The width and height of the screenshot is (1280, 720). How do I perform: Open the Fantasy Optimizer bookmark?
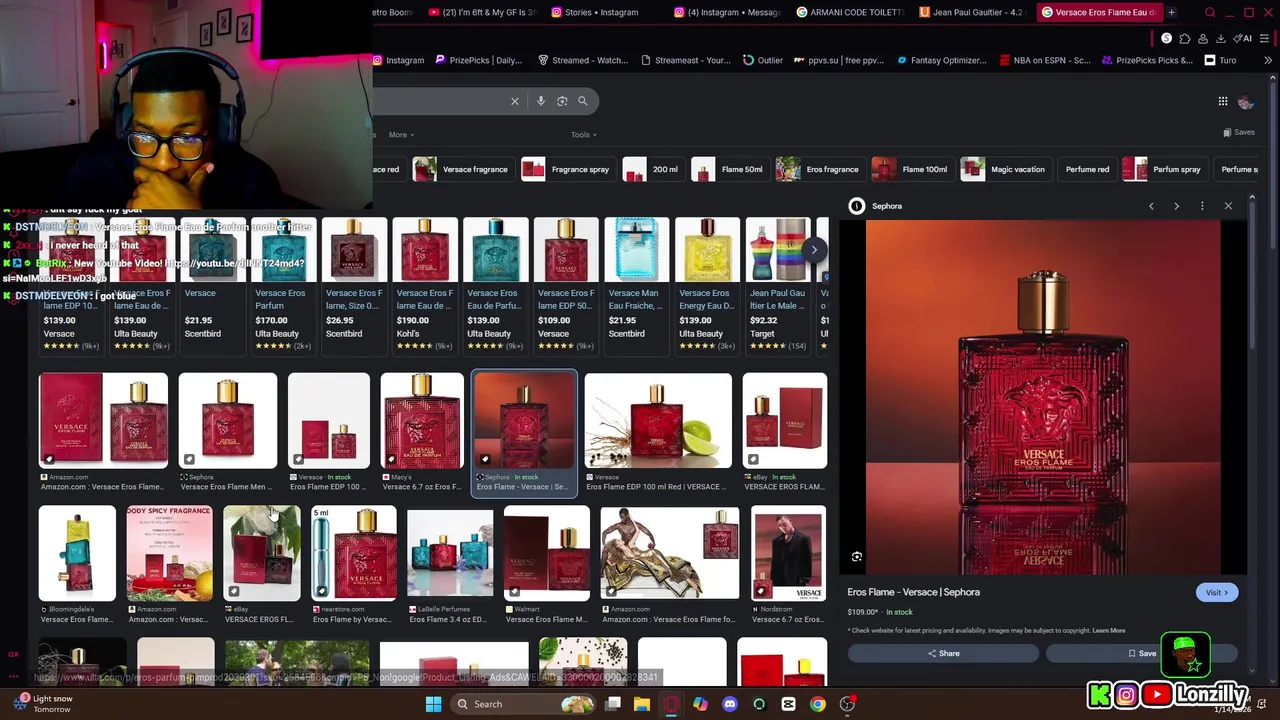point(942,60)
